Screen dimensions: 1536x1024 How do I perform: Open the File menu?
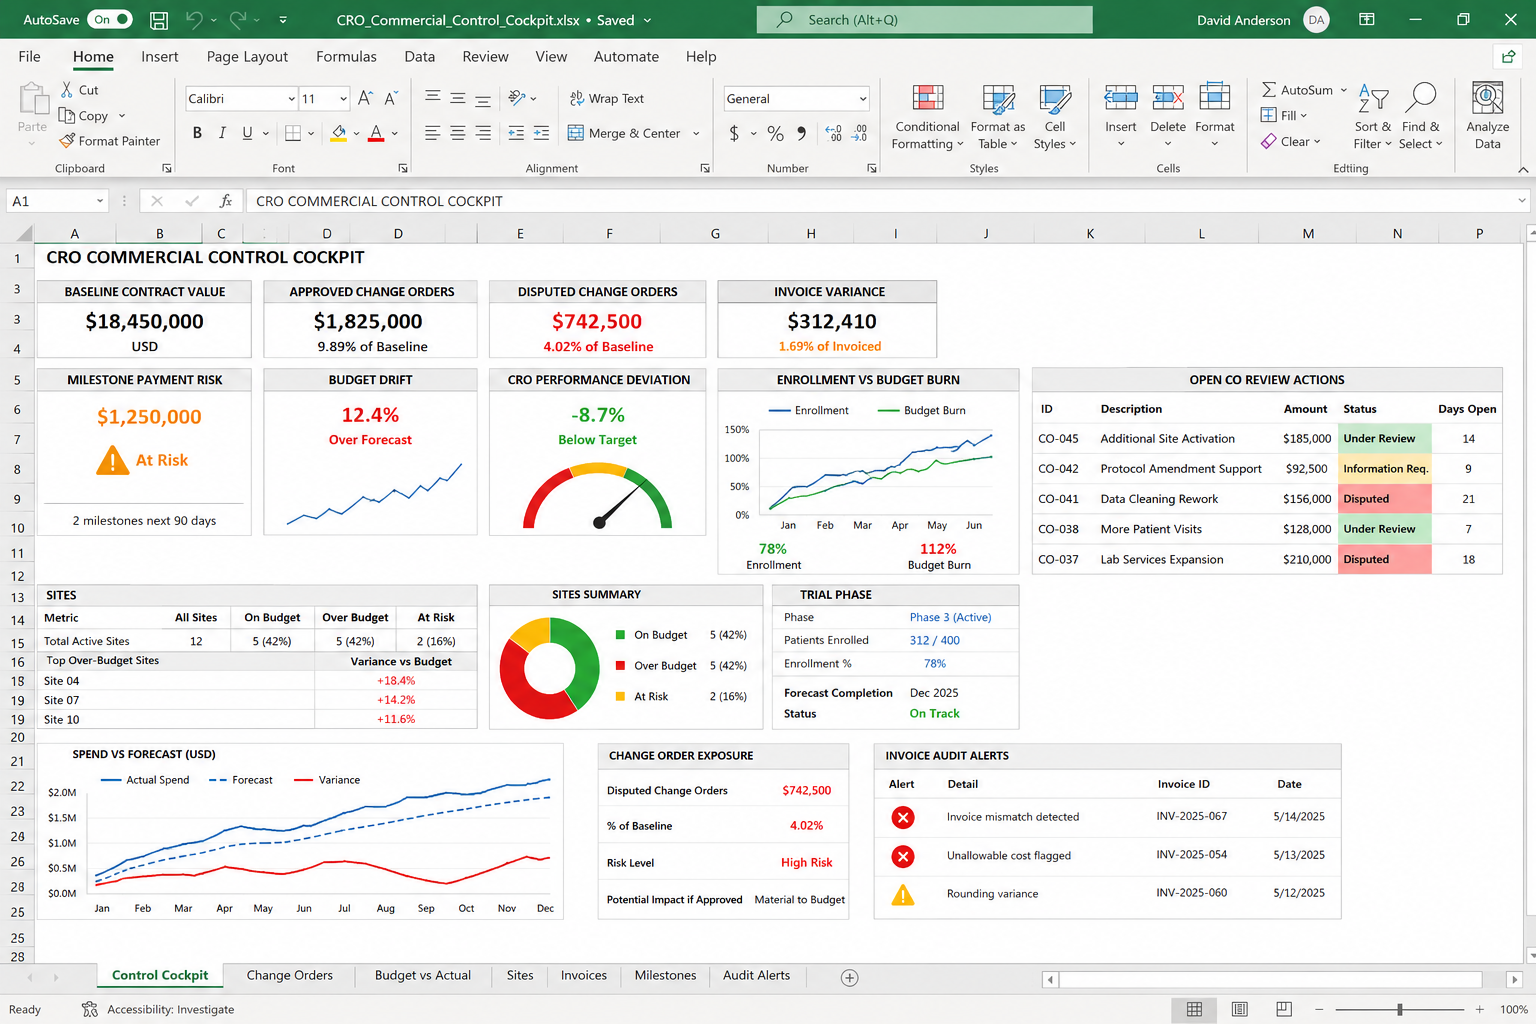pos(30,57)
